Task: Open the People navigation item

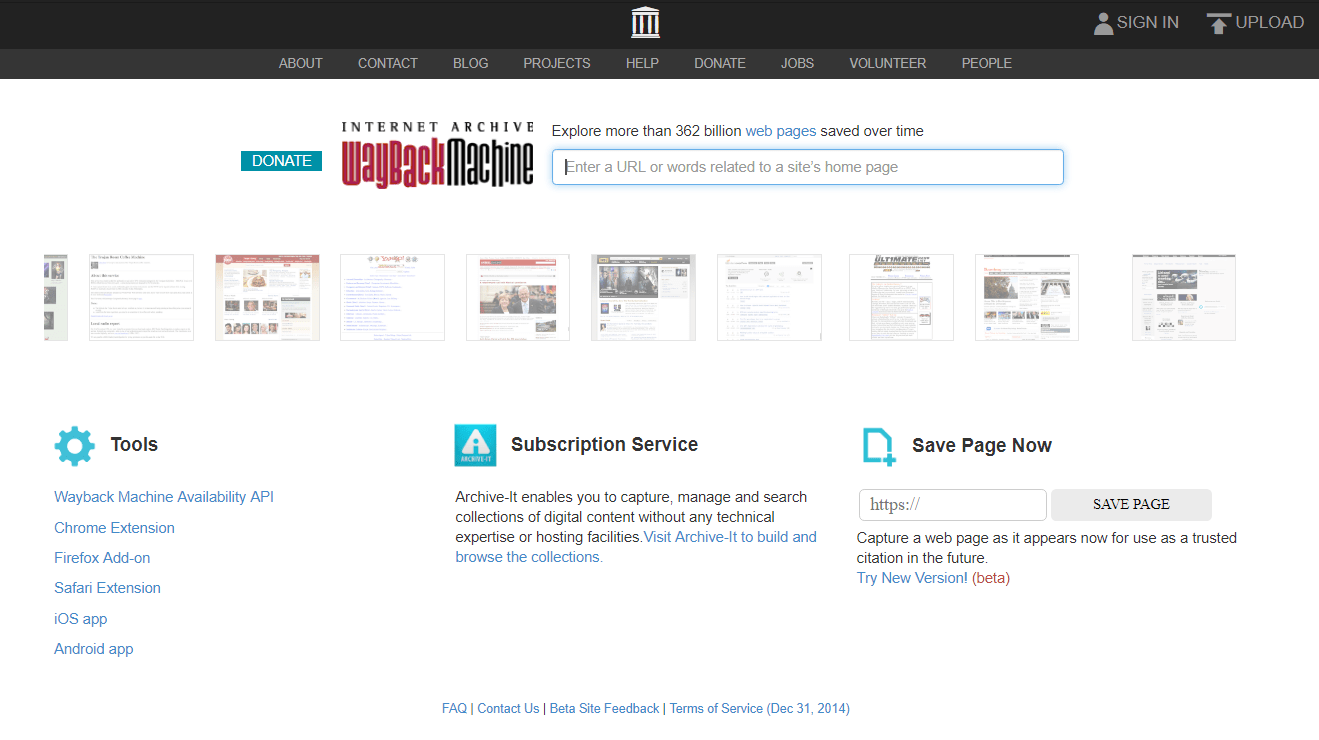Action: [x=987, y=63]
